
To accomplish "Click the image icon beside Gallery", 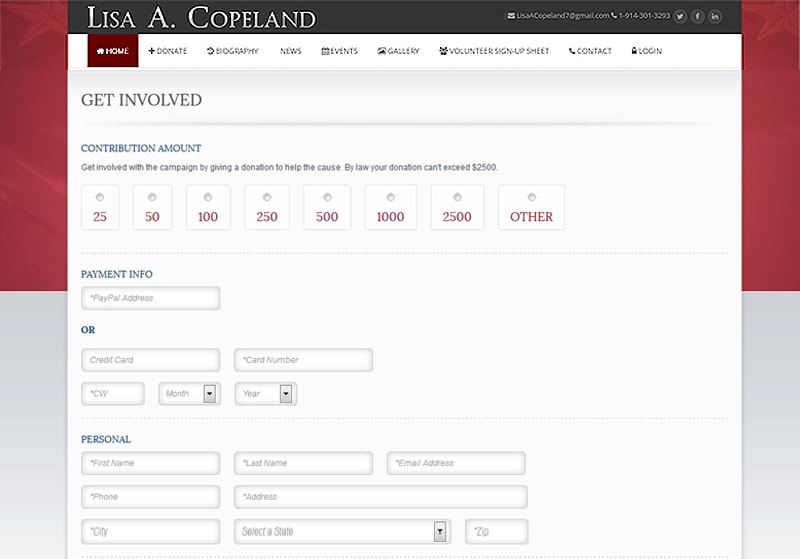I will point(382,51).
